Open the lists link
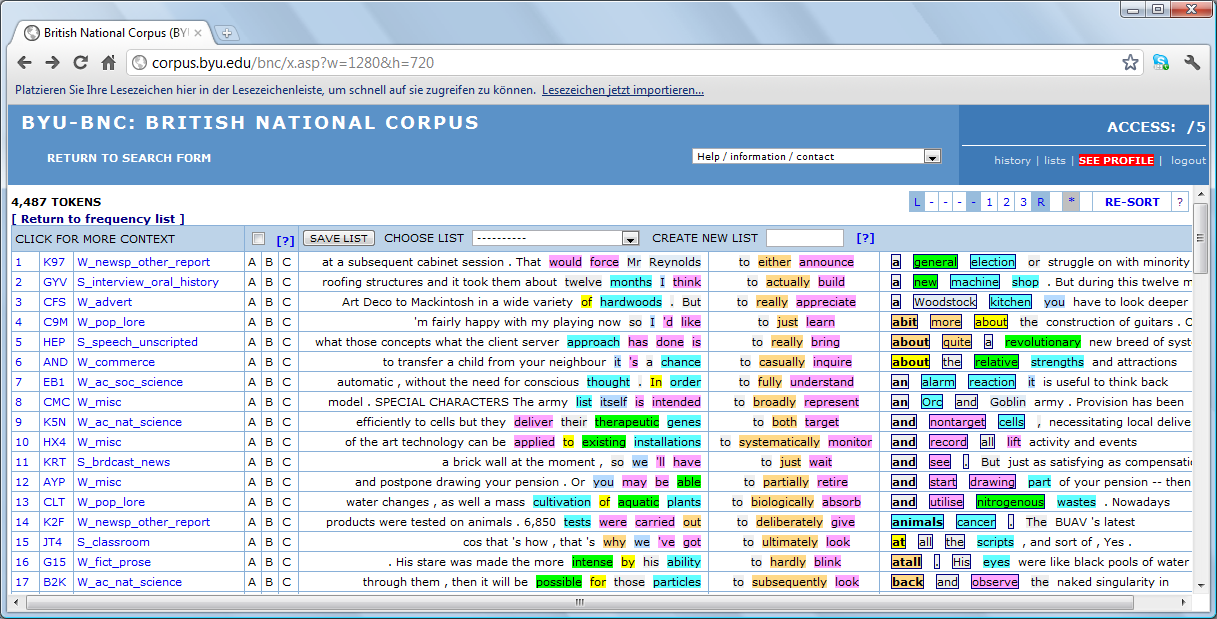Viewport: 1217px width, 619px height. coord(1055,160)
